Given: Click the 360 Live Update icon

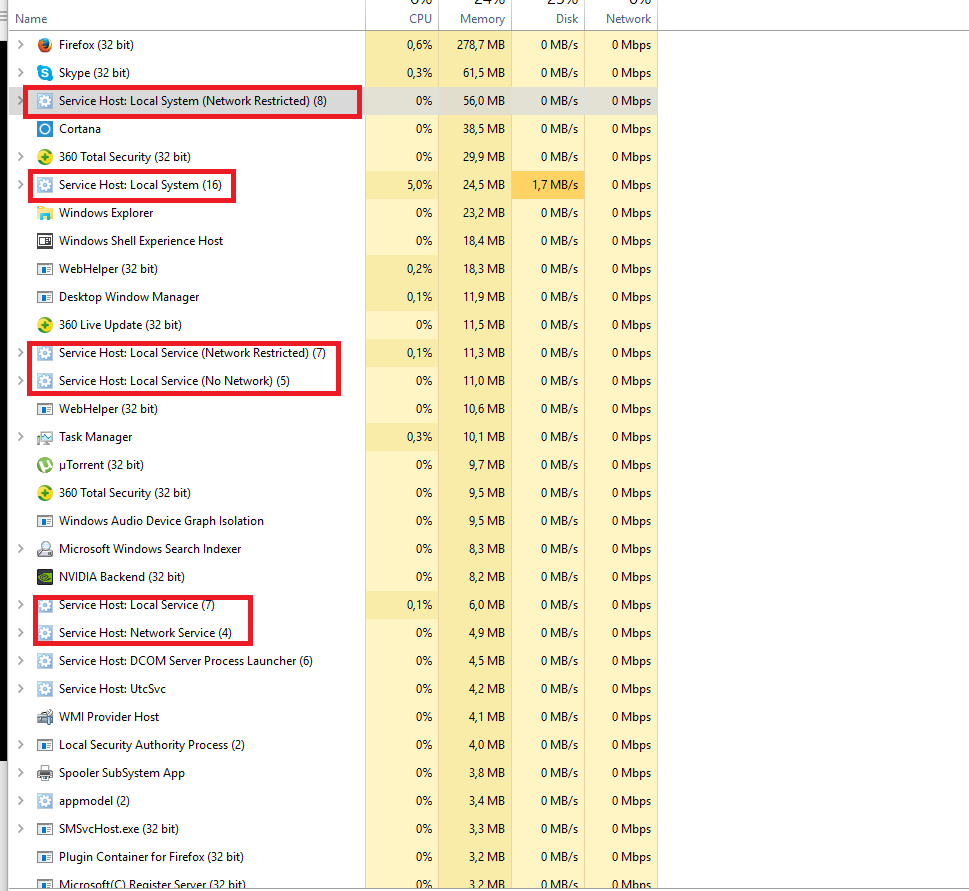Looking at the screenshot, I should pyautogui.click(x=44, y=325).
